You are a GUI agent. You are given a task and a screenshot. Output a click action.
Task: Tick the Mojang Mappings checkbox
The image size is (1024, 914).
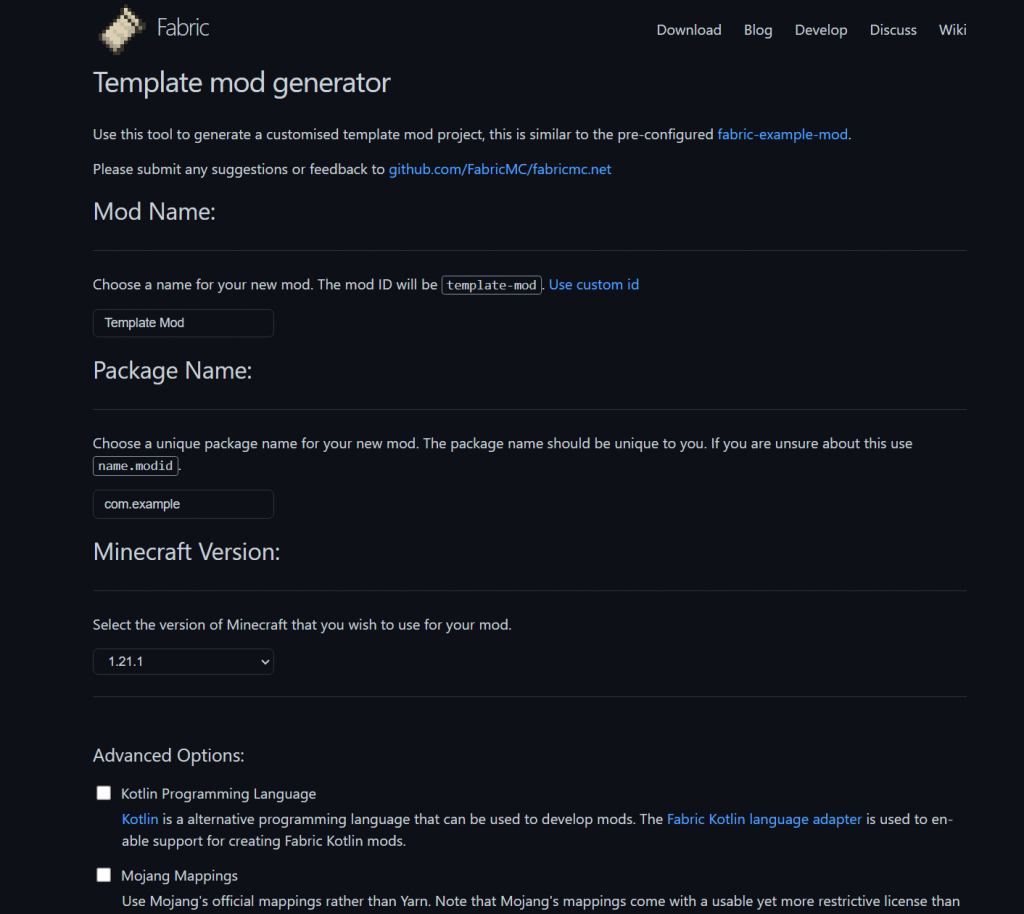click(x=104, y=876)
